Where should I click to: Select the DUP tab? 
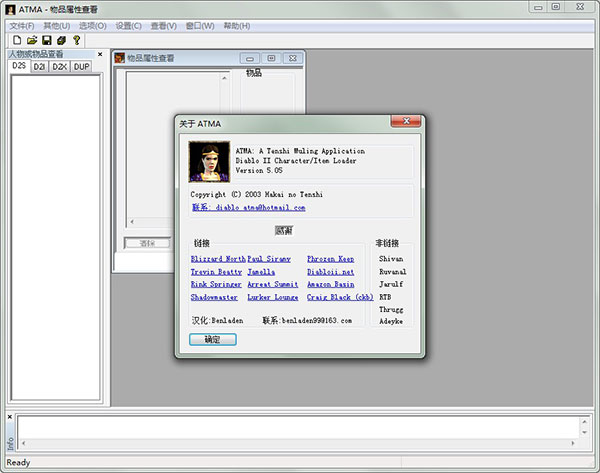pos(81,67)
